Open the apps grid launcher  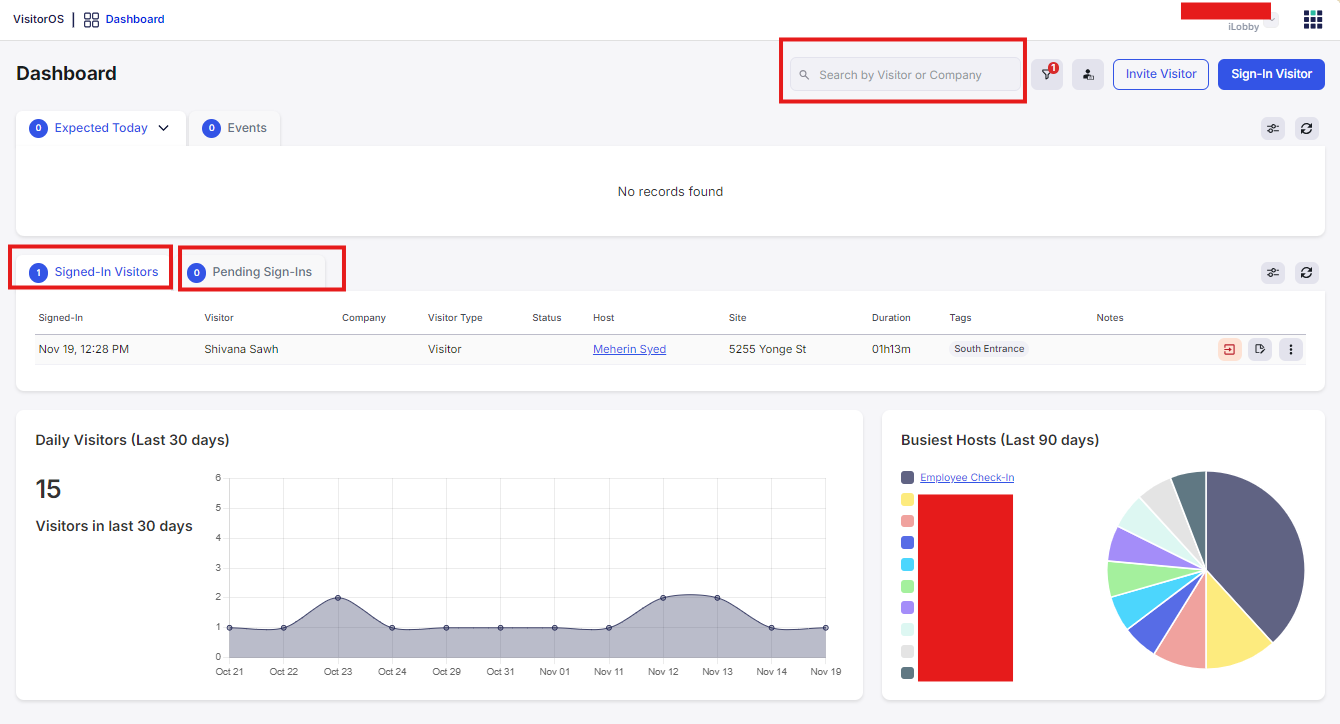(x=1312, y=20)
